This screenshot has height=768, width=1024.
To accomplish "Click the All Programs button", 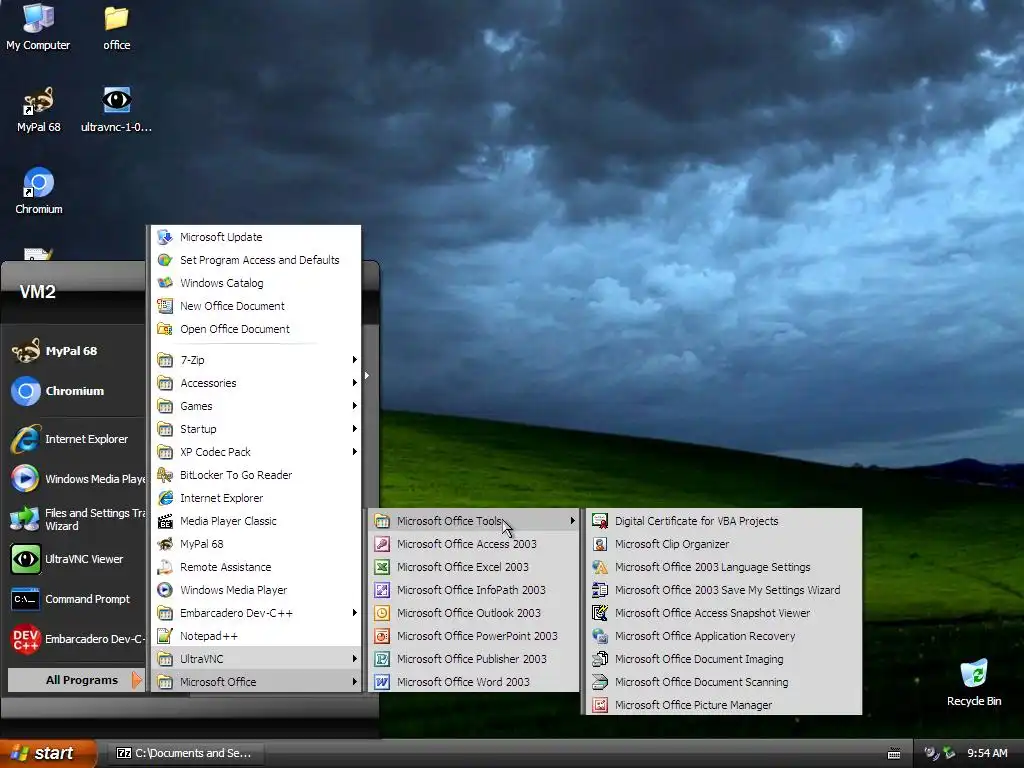I will 76,680.
